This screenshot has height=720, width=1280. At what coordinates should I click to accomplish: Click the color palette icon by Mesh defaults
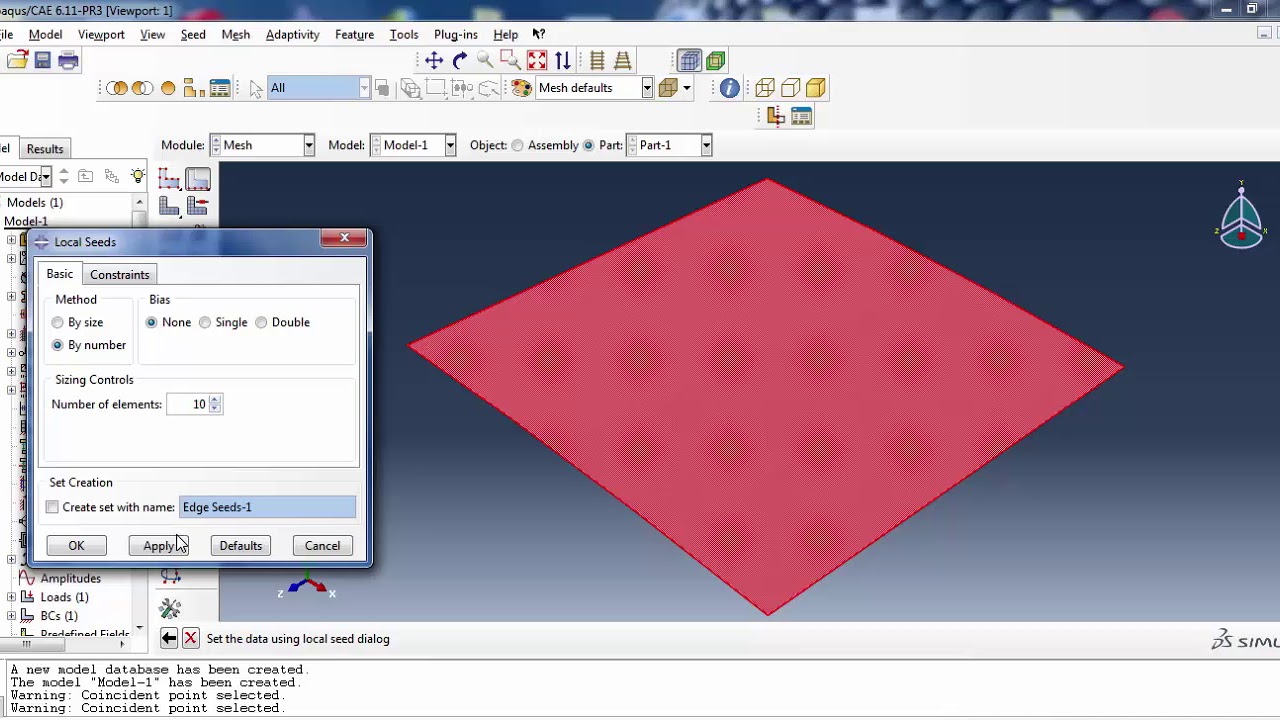point(521,88)
